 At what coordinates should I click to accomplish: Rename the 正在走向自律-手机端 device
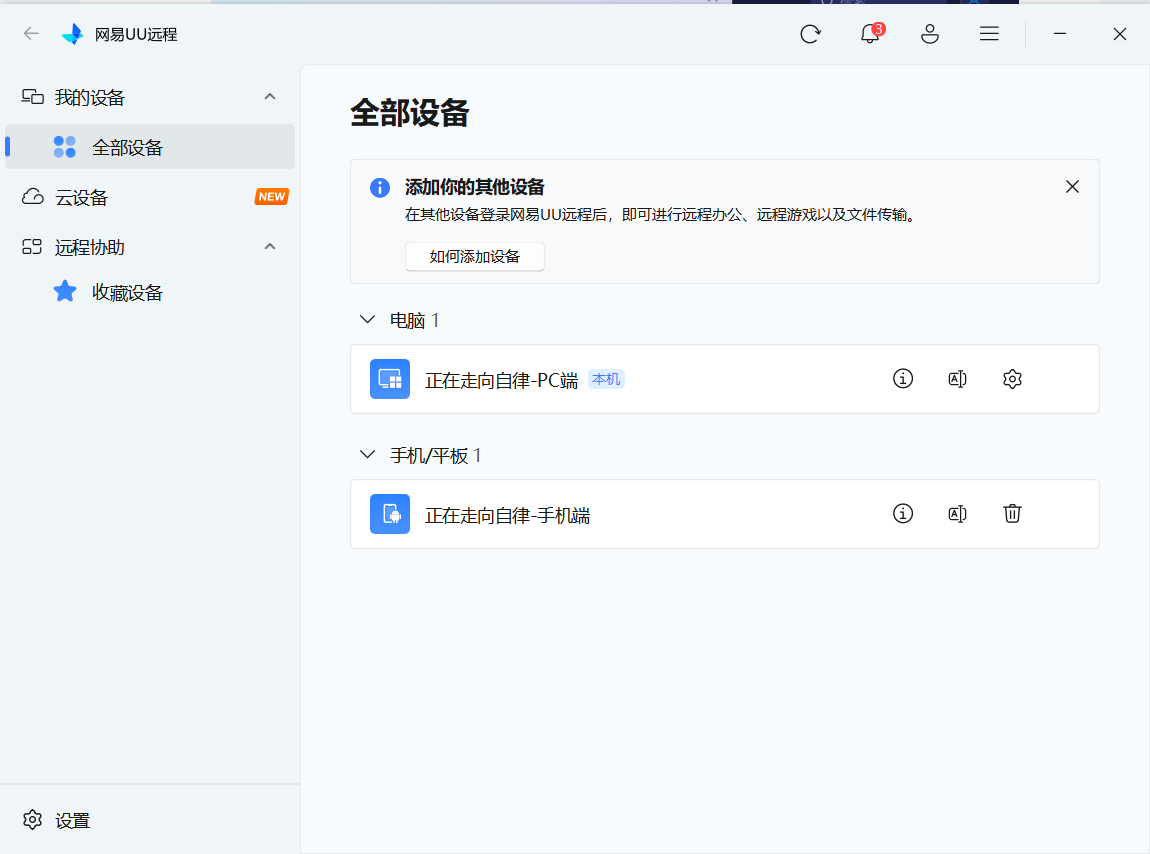(x=957, y=514)
